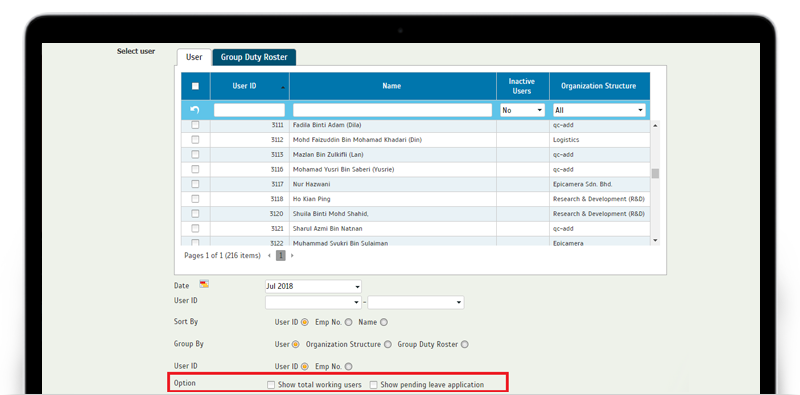Sort by User ID radio button
800x395 pixels.
tap(305, 322)
